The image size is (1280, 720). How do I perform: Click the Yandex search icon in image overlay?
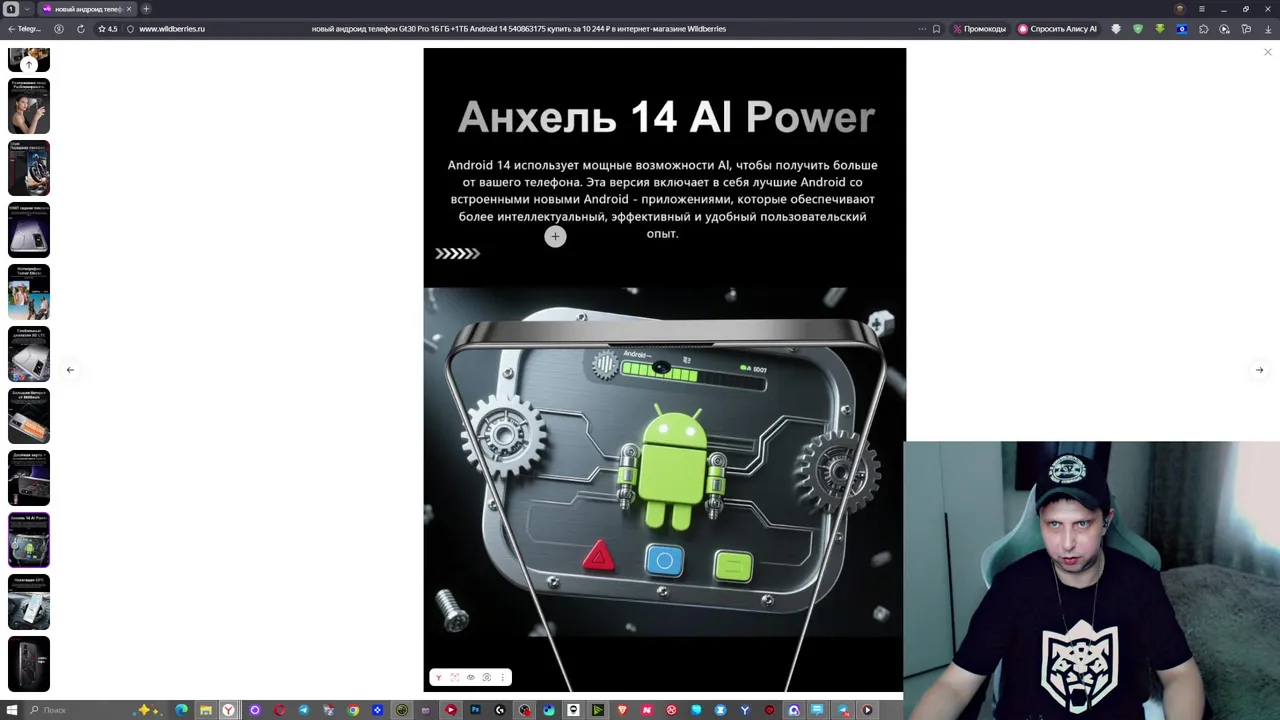pyautogui.click(x=438, y=677)
